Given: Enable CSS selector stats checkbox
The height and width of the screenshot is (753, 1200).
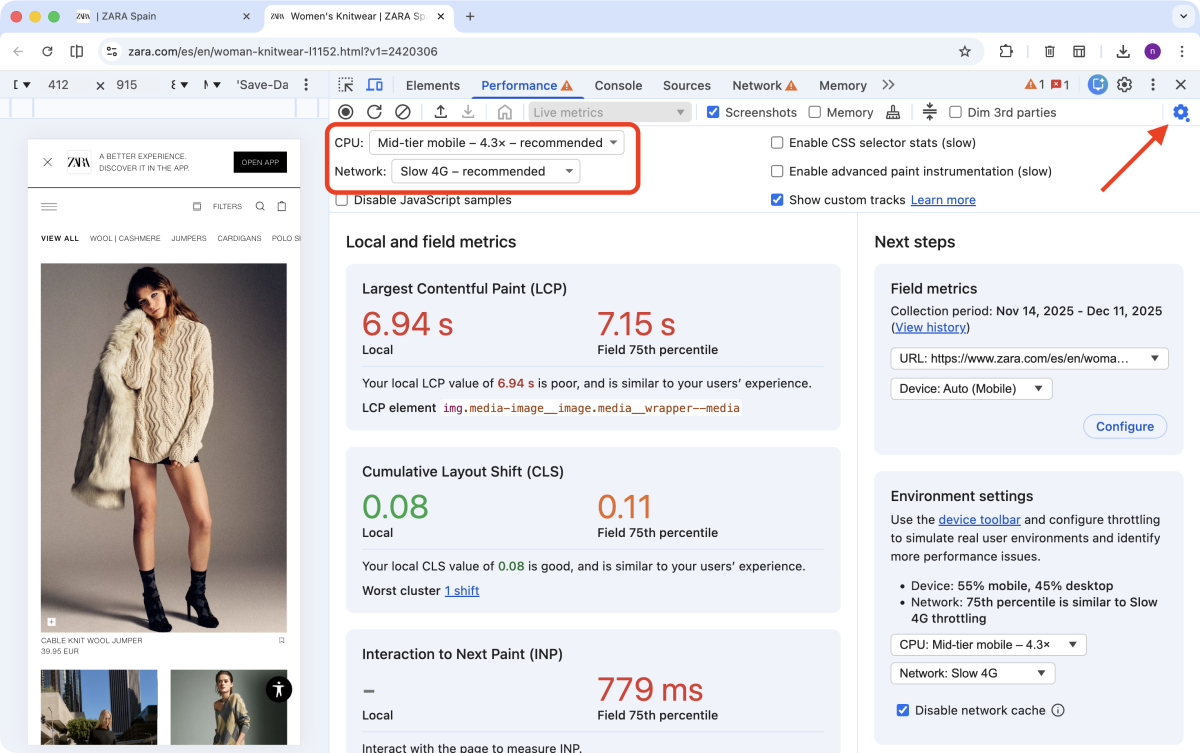Looking at the screenshot, I should (x=777, y=143).
